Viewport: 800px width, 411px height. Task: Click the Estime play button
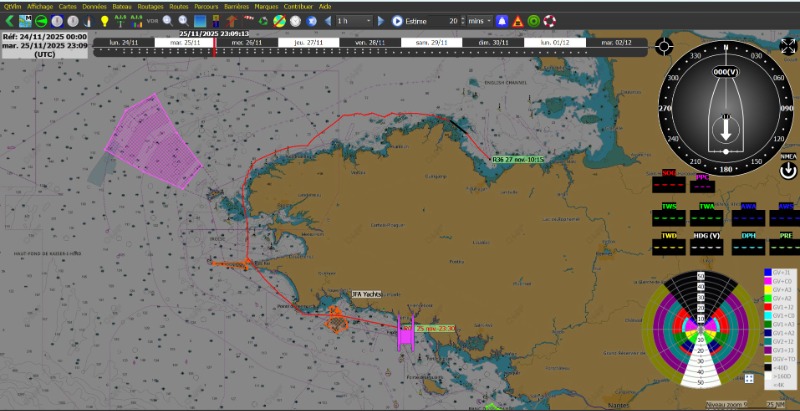click(397, 20)
